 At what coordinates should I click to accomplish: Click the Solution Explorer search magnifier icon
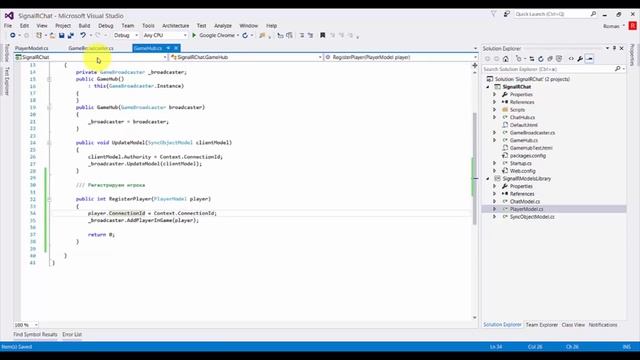(x=618, y=69)
